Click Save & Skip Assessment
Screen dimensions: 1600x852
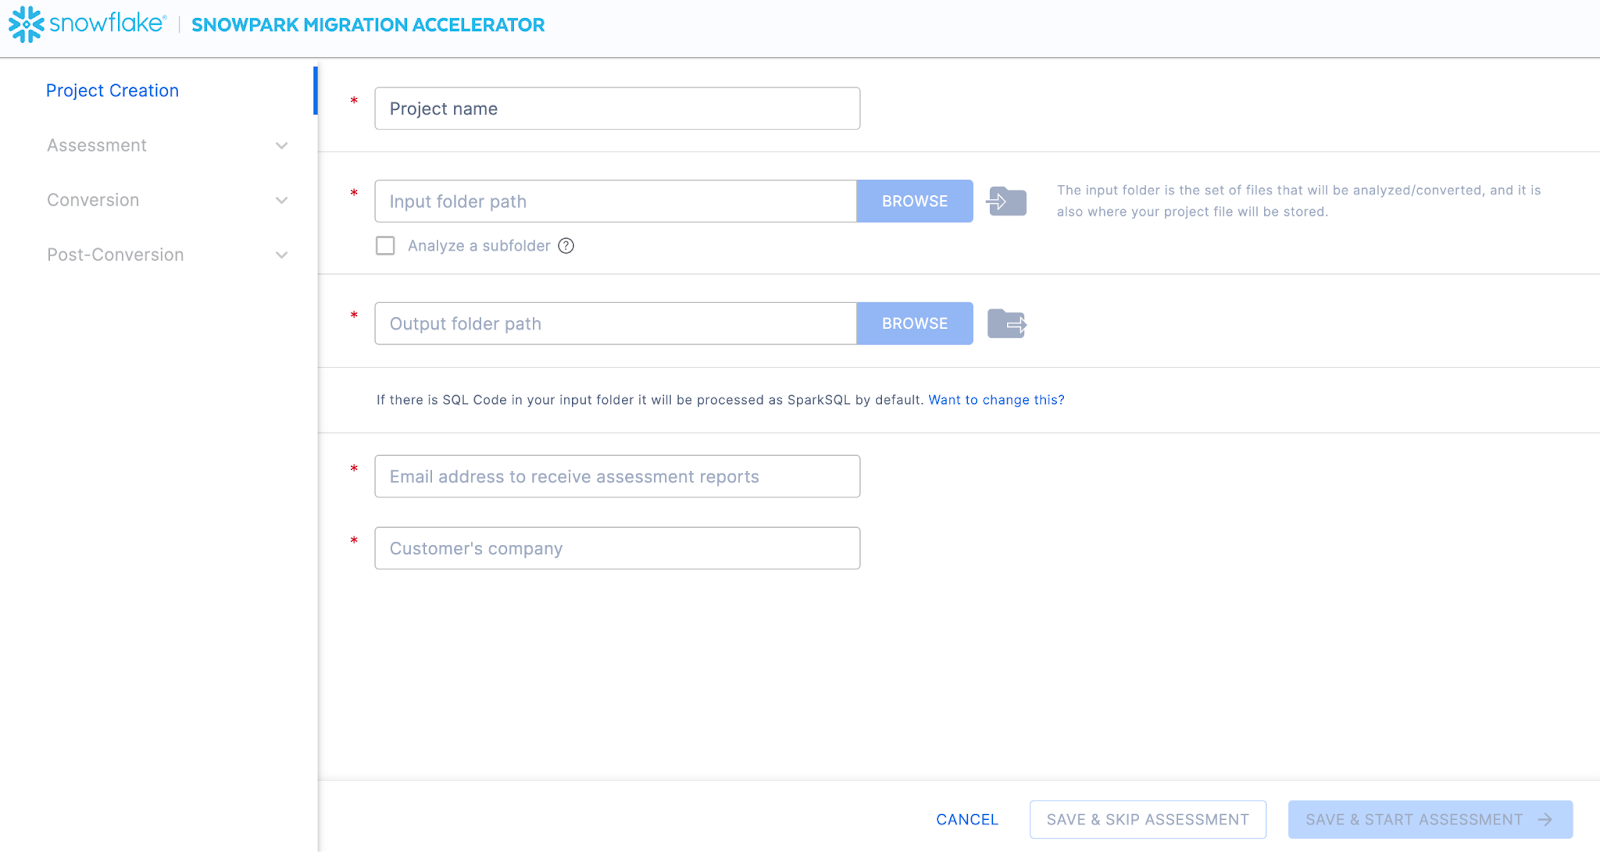[1147, 820]
